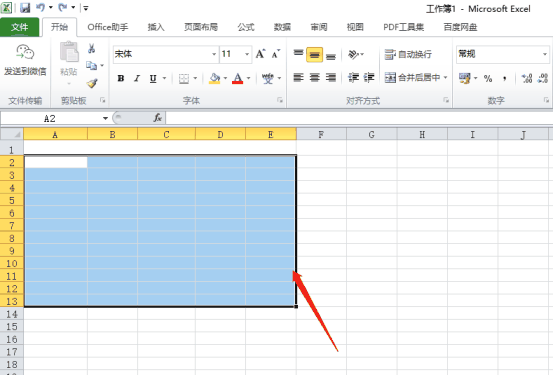Open the Borders dropdown arrow
This screenshot has width=554, height=376.
[x=195, y=78]
